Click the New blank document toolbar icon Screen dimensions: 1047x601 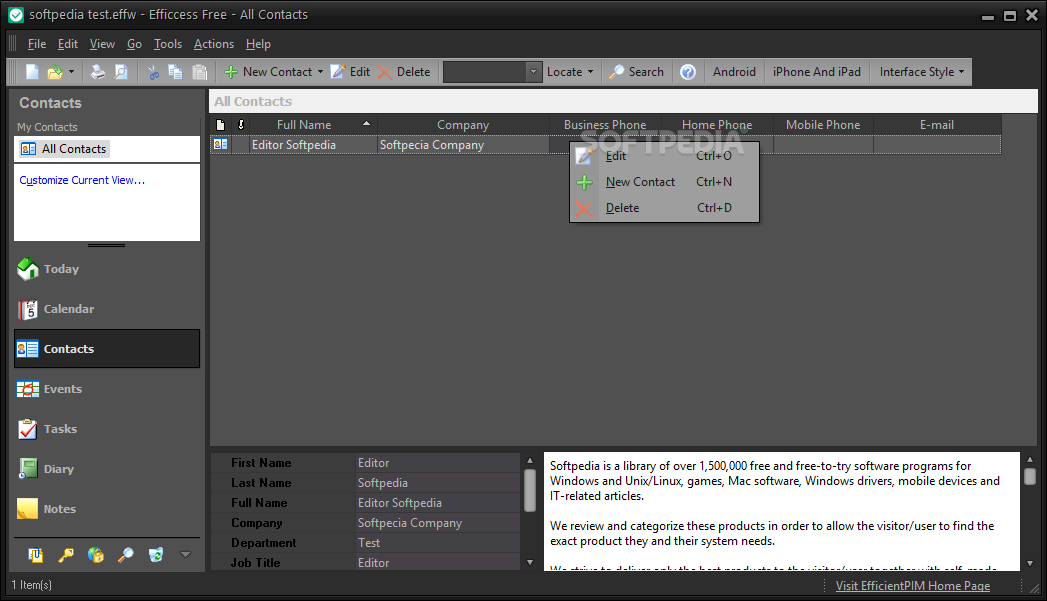click(x=32, y=71)
